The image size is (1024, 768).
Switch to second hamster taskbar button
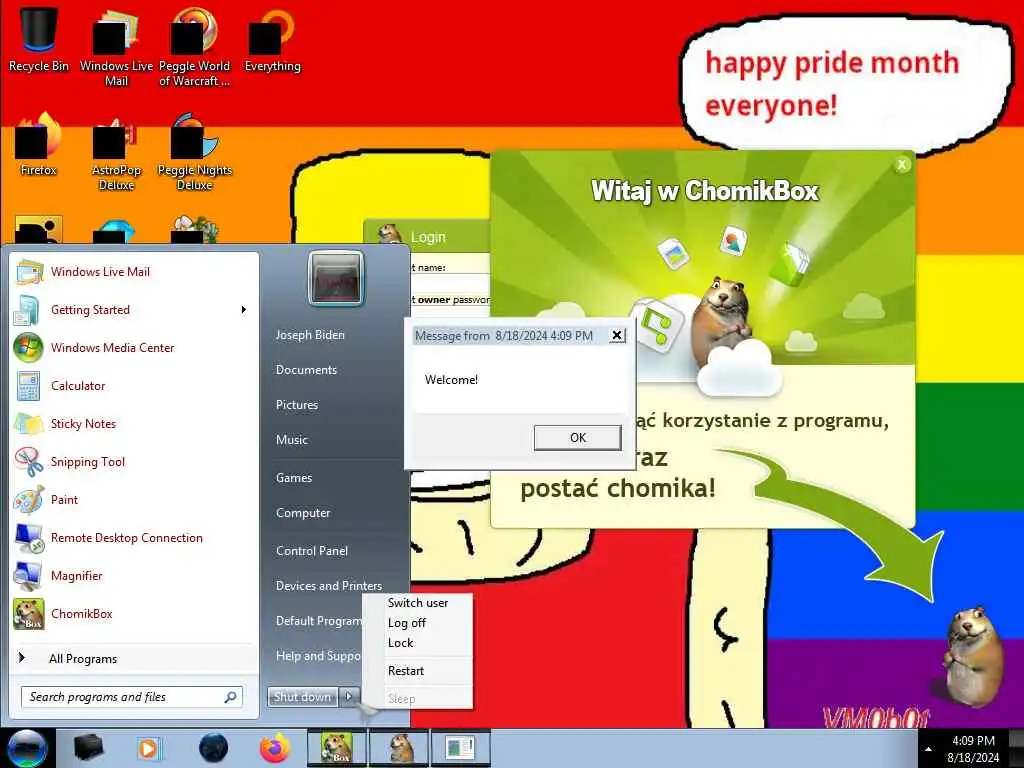[398, 748]
